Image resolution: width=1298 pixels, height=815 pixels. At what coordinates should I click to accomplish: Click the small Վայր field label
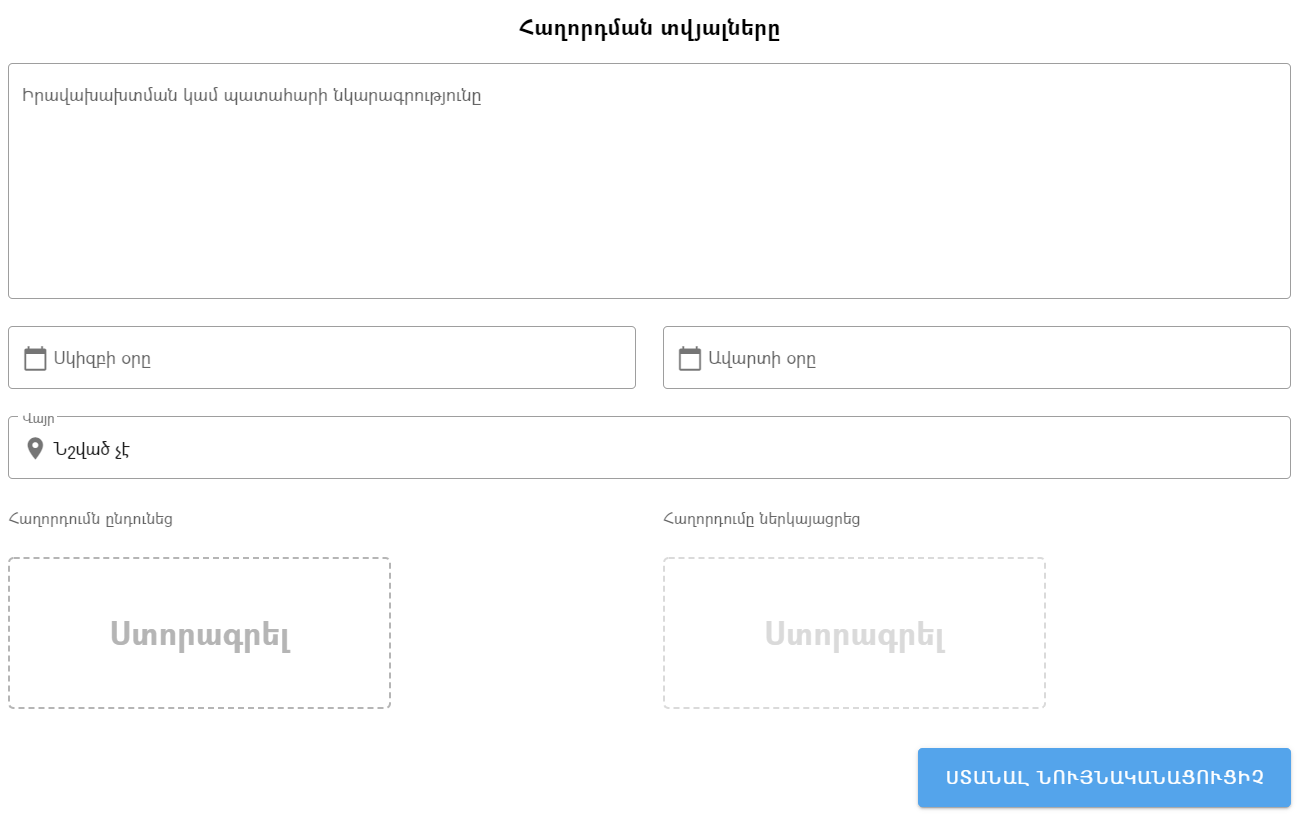tap(38, 418)
